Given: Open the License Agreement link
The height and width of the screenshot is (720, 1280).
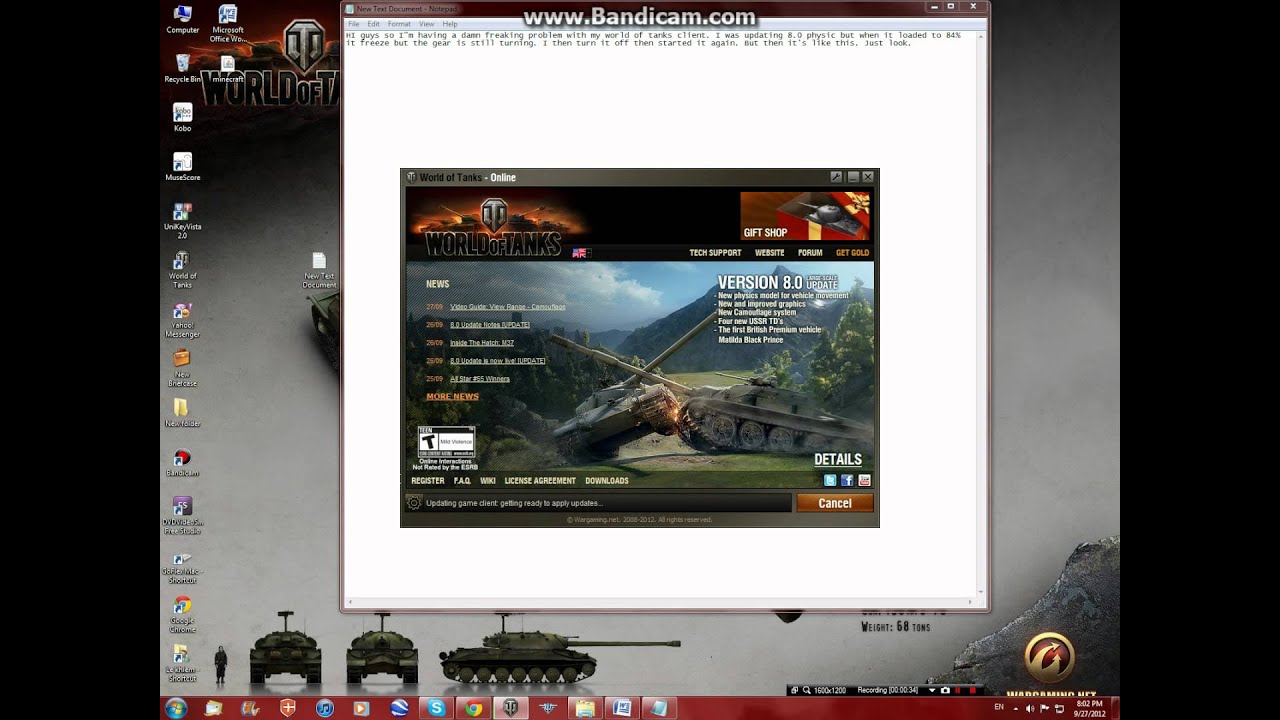Looking at the screenshot, I should click(540, 481).
